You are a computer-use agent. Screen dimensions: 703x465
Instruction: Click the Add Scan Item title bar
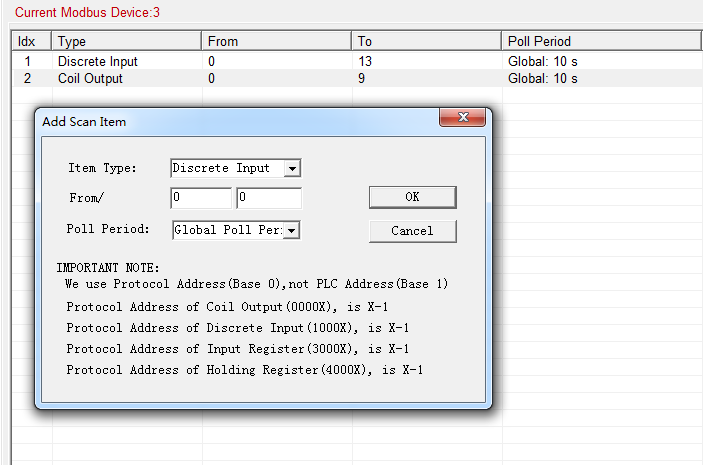[x=230, y=121]
